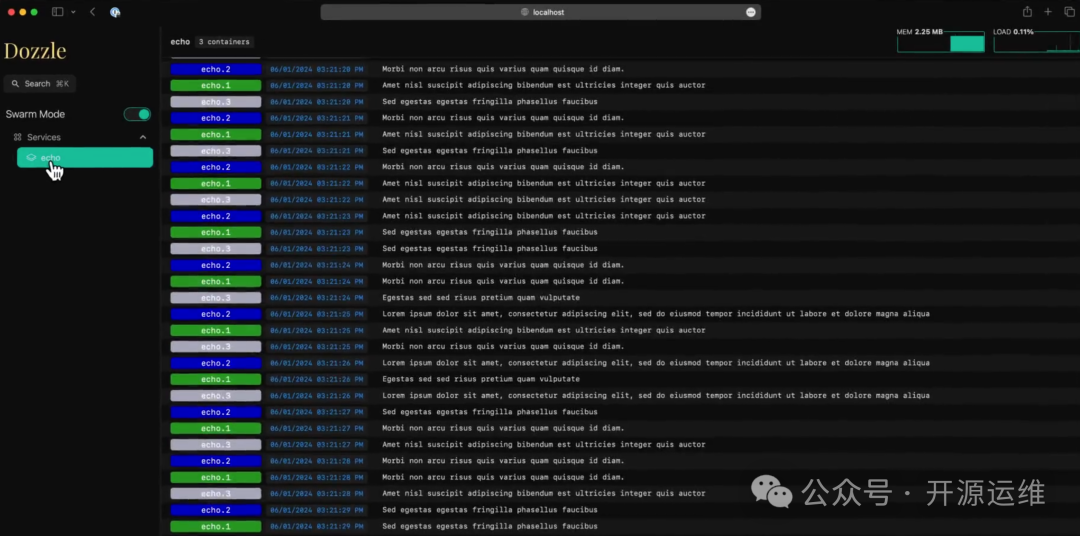Screen dimensions: 1080x536
Task: Click the magnifier icon in Search
Action: (15, 83)
